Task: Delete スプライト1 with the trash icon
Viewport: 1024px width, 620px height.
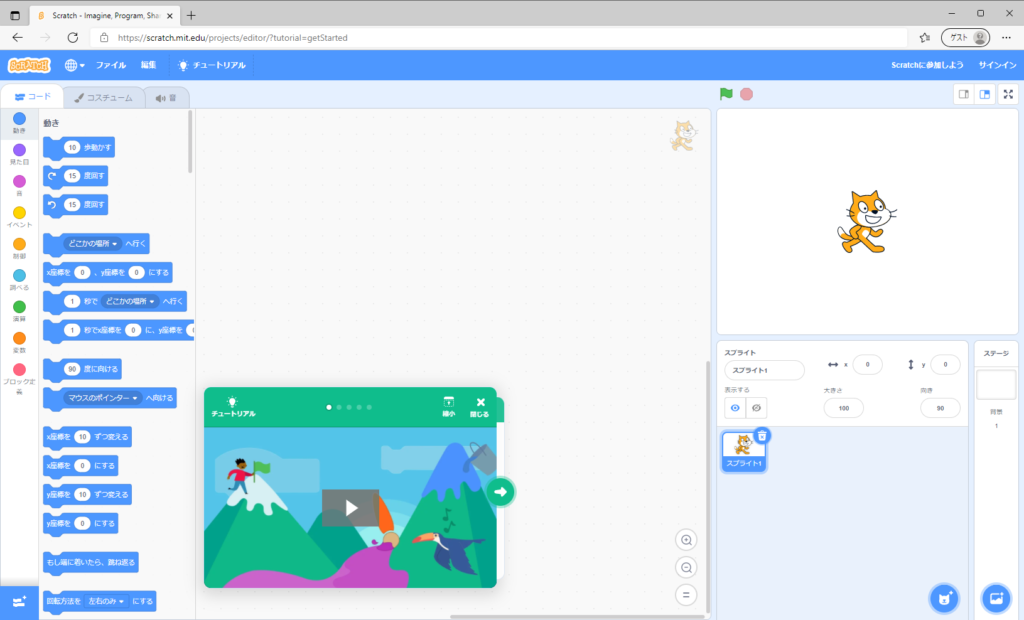Action: (762, 435)
